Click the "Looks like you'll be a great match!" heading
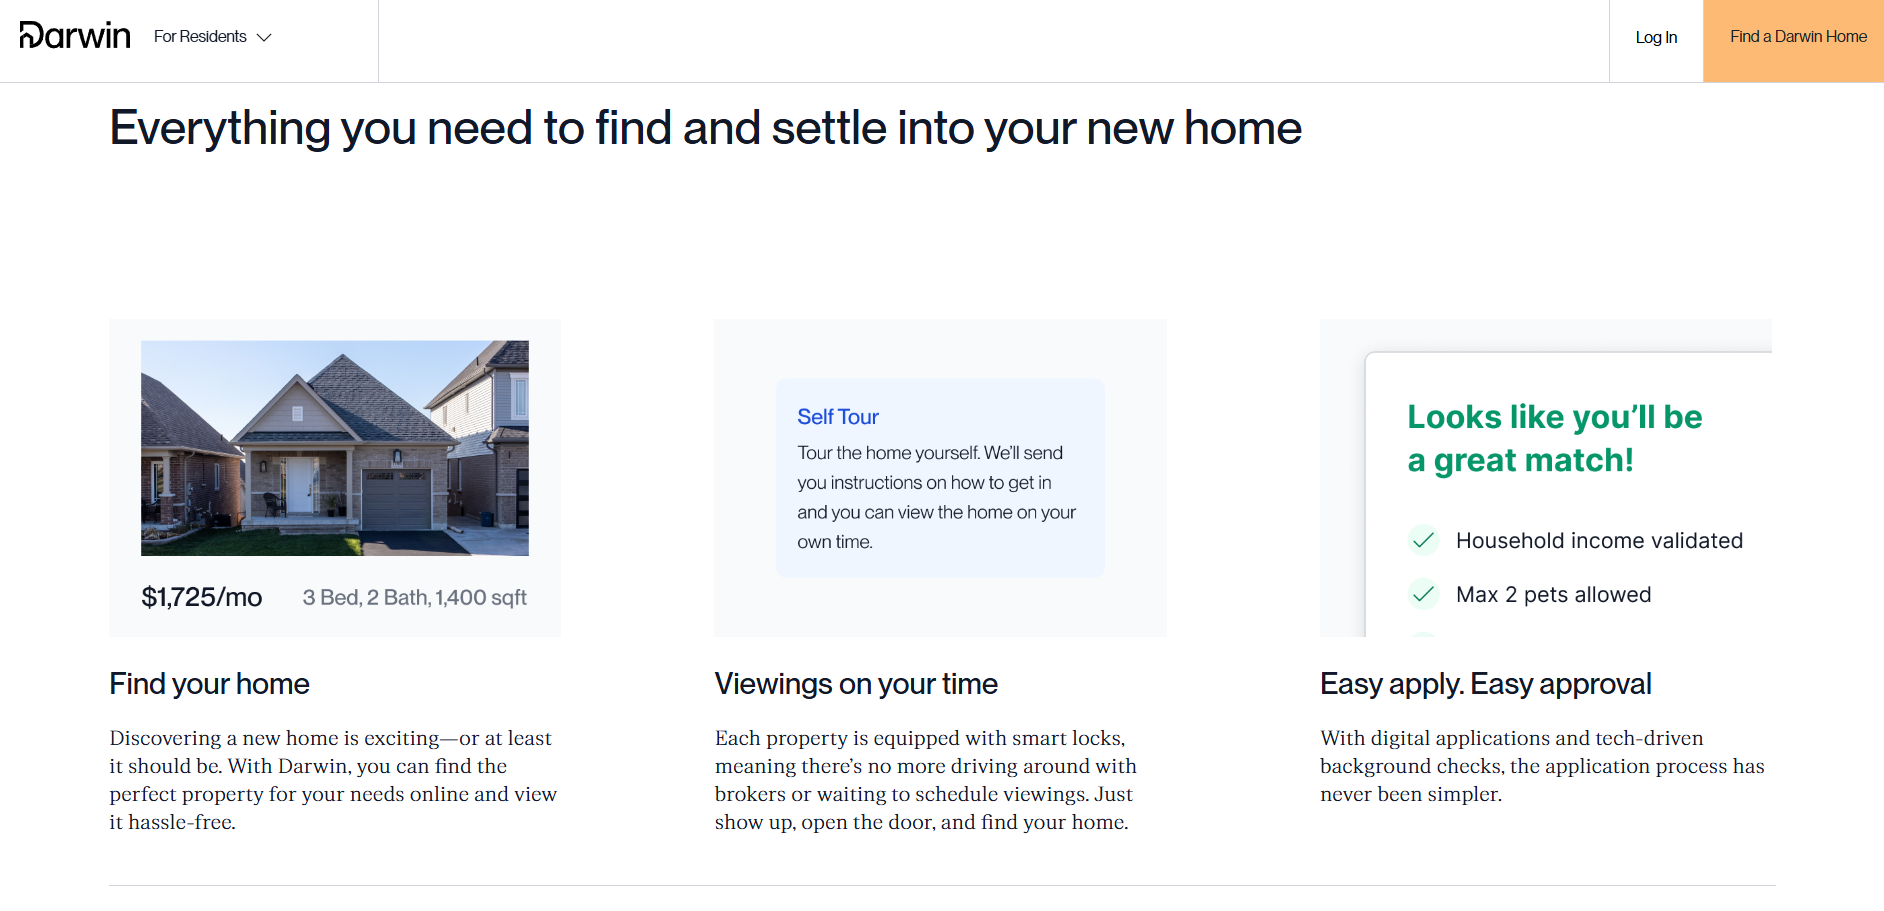1884x911 pixels. [x=1554, y=438]
